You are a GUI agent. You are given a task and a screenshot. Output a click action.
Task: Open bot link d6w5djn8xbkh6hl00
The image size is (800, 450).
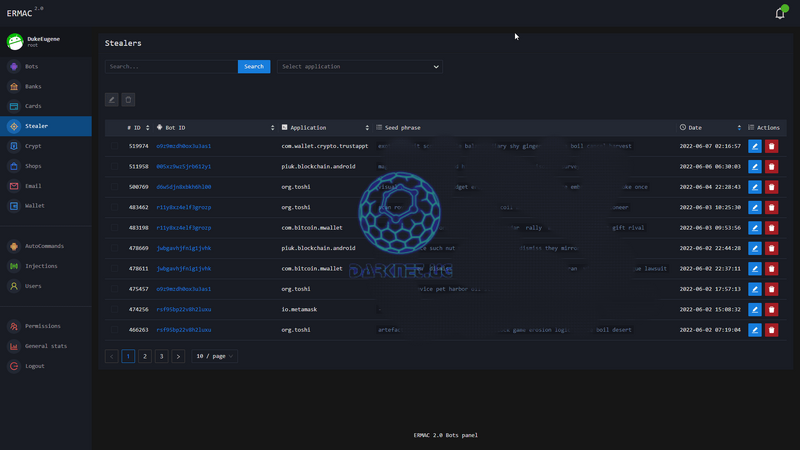coord(184,187)
